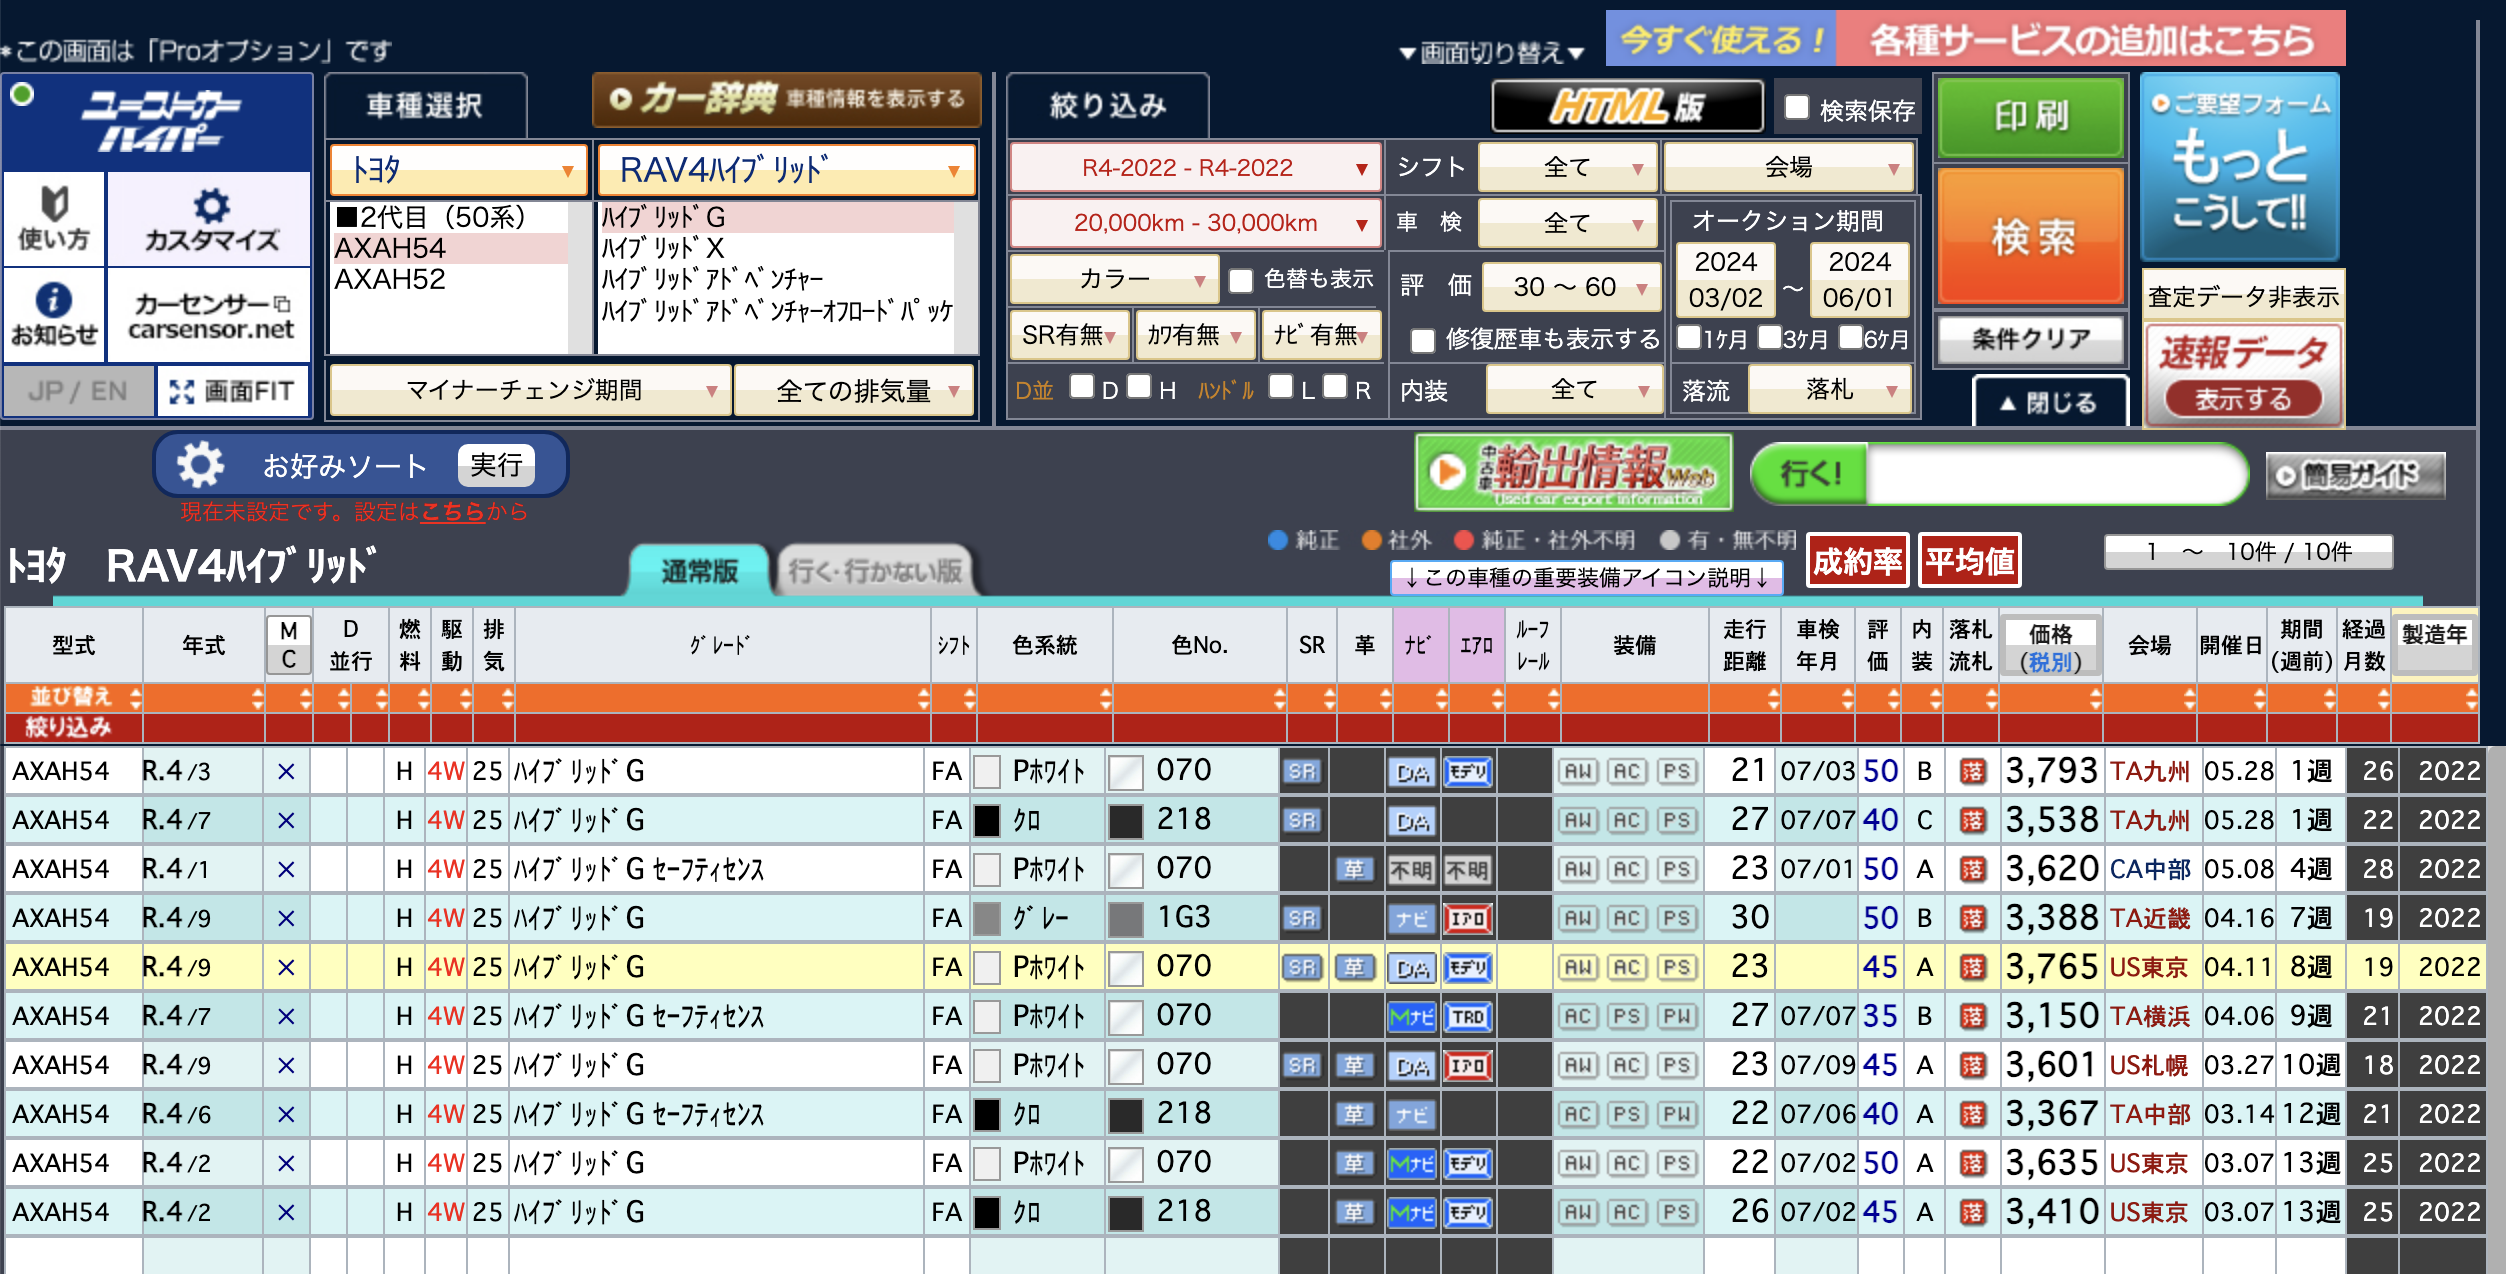Screen dimensions: 2506x1274
Task: Open the カラー color dropdown
Action: (1114, 279)
